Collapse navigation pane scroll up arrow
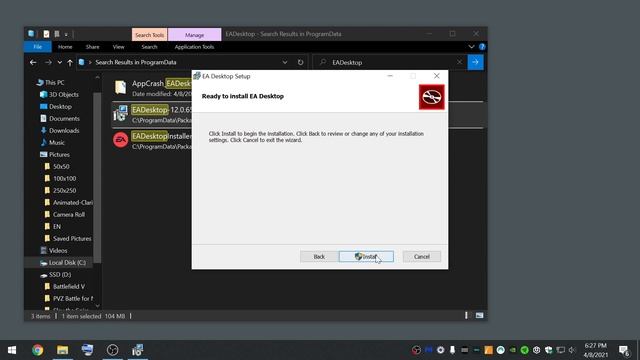The width and height of the screenshot is (640, 360). pyautogui.click(x=97, y=77)
